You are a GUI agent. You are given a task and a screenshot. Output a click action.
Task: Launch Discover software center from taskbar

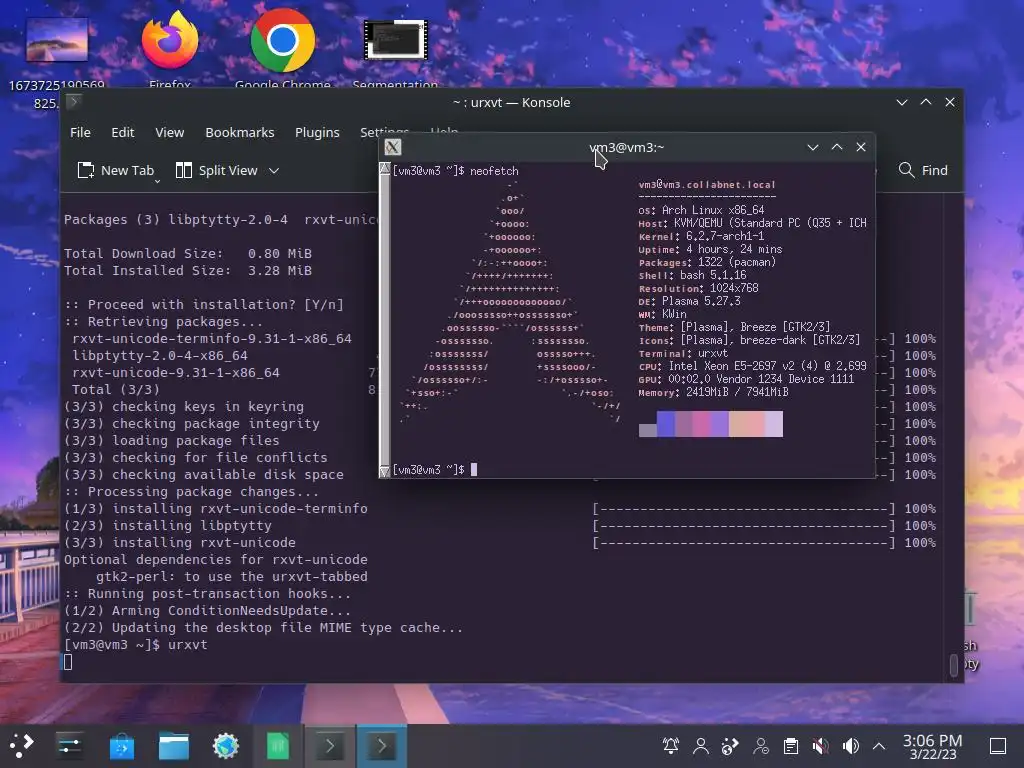pyautogui.click(x=121, y=746)
